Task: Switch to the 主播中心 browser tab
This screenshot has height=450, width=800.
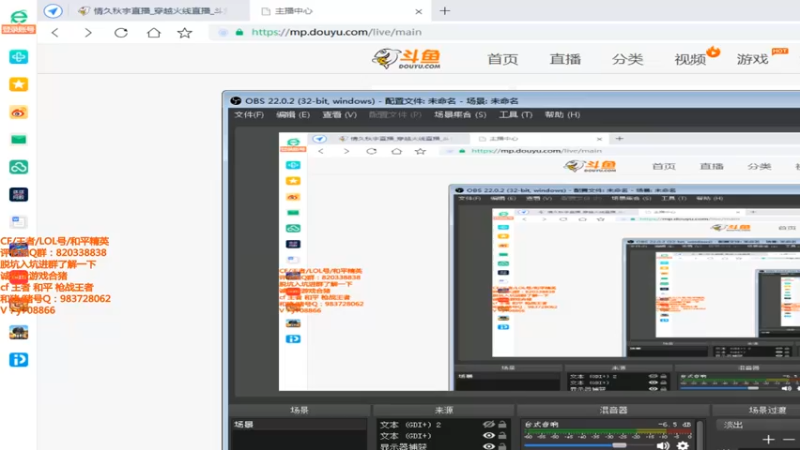Action: click(340, 11)
